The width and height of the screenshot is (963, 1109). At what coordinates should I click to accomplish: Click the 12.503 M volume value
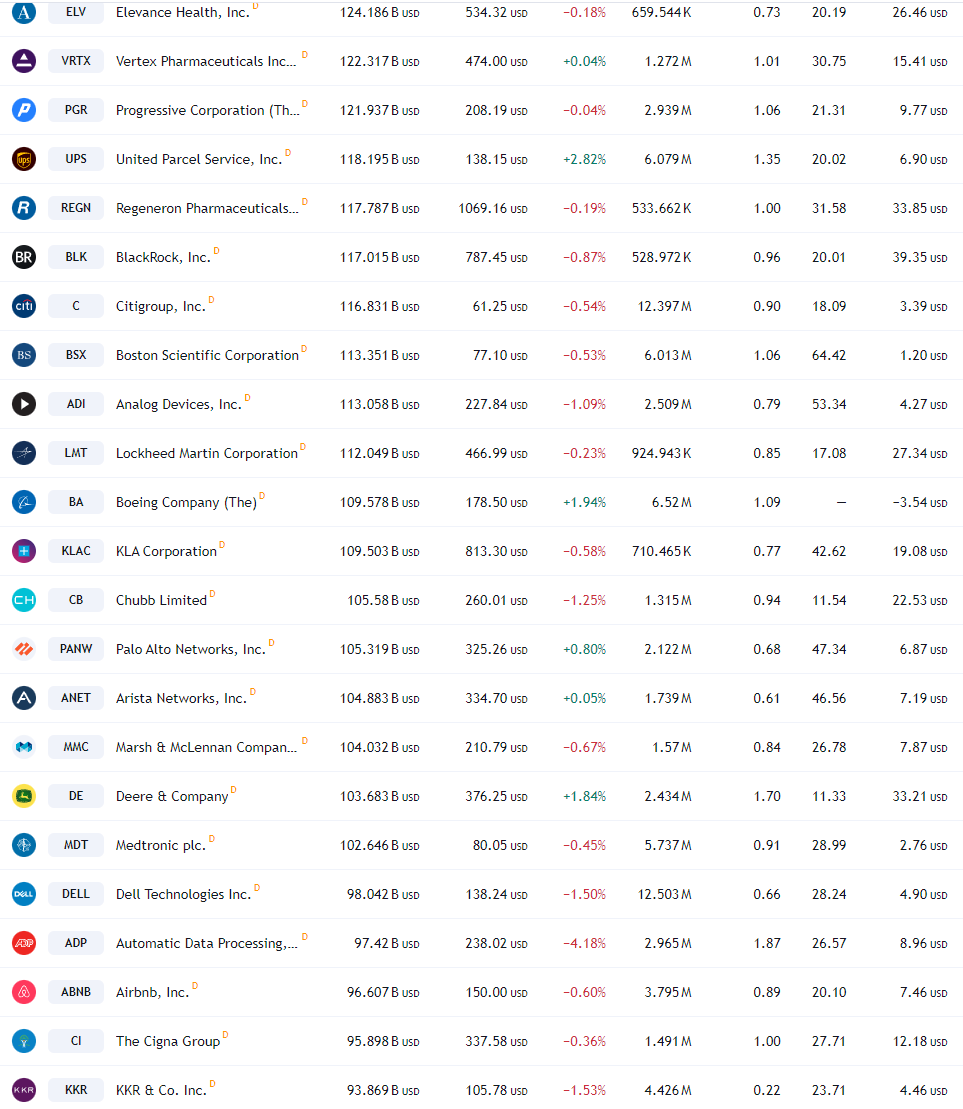click(665, 895)
